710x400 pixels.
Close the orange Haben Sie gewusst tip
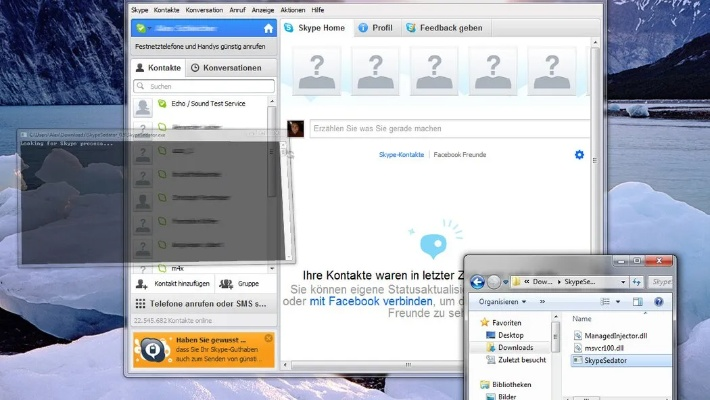pos(268,339)
